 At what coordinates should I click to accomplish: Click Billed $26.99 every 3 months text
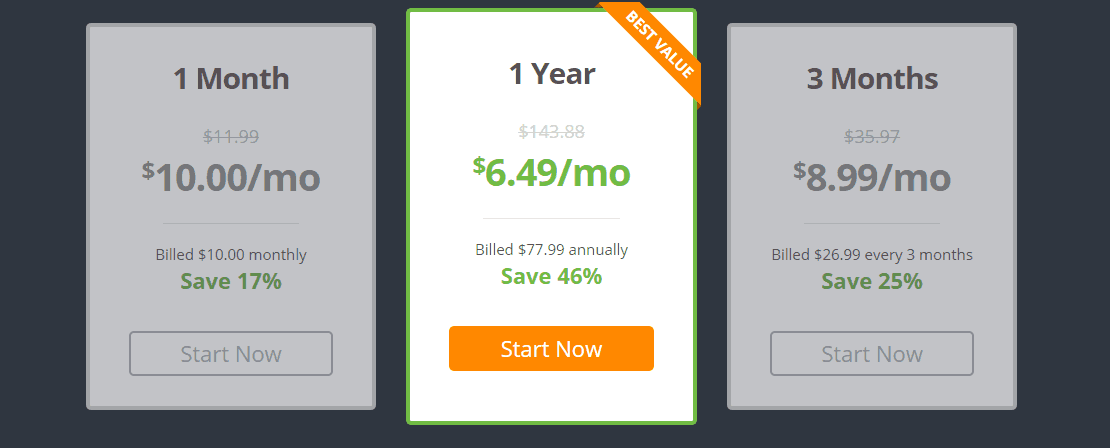click(871, 254)
